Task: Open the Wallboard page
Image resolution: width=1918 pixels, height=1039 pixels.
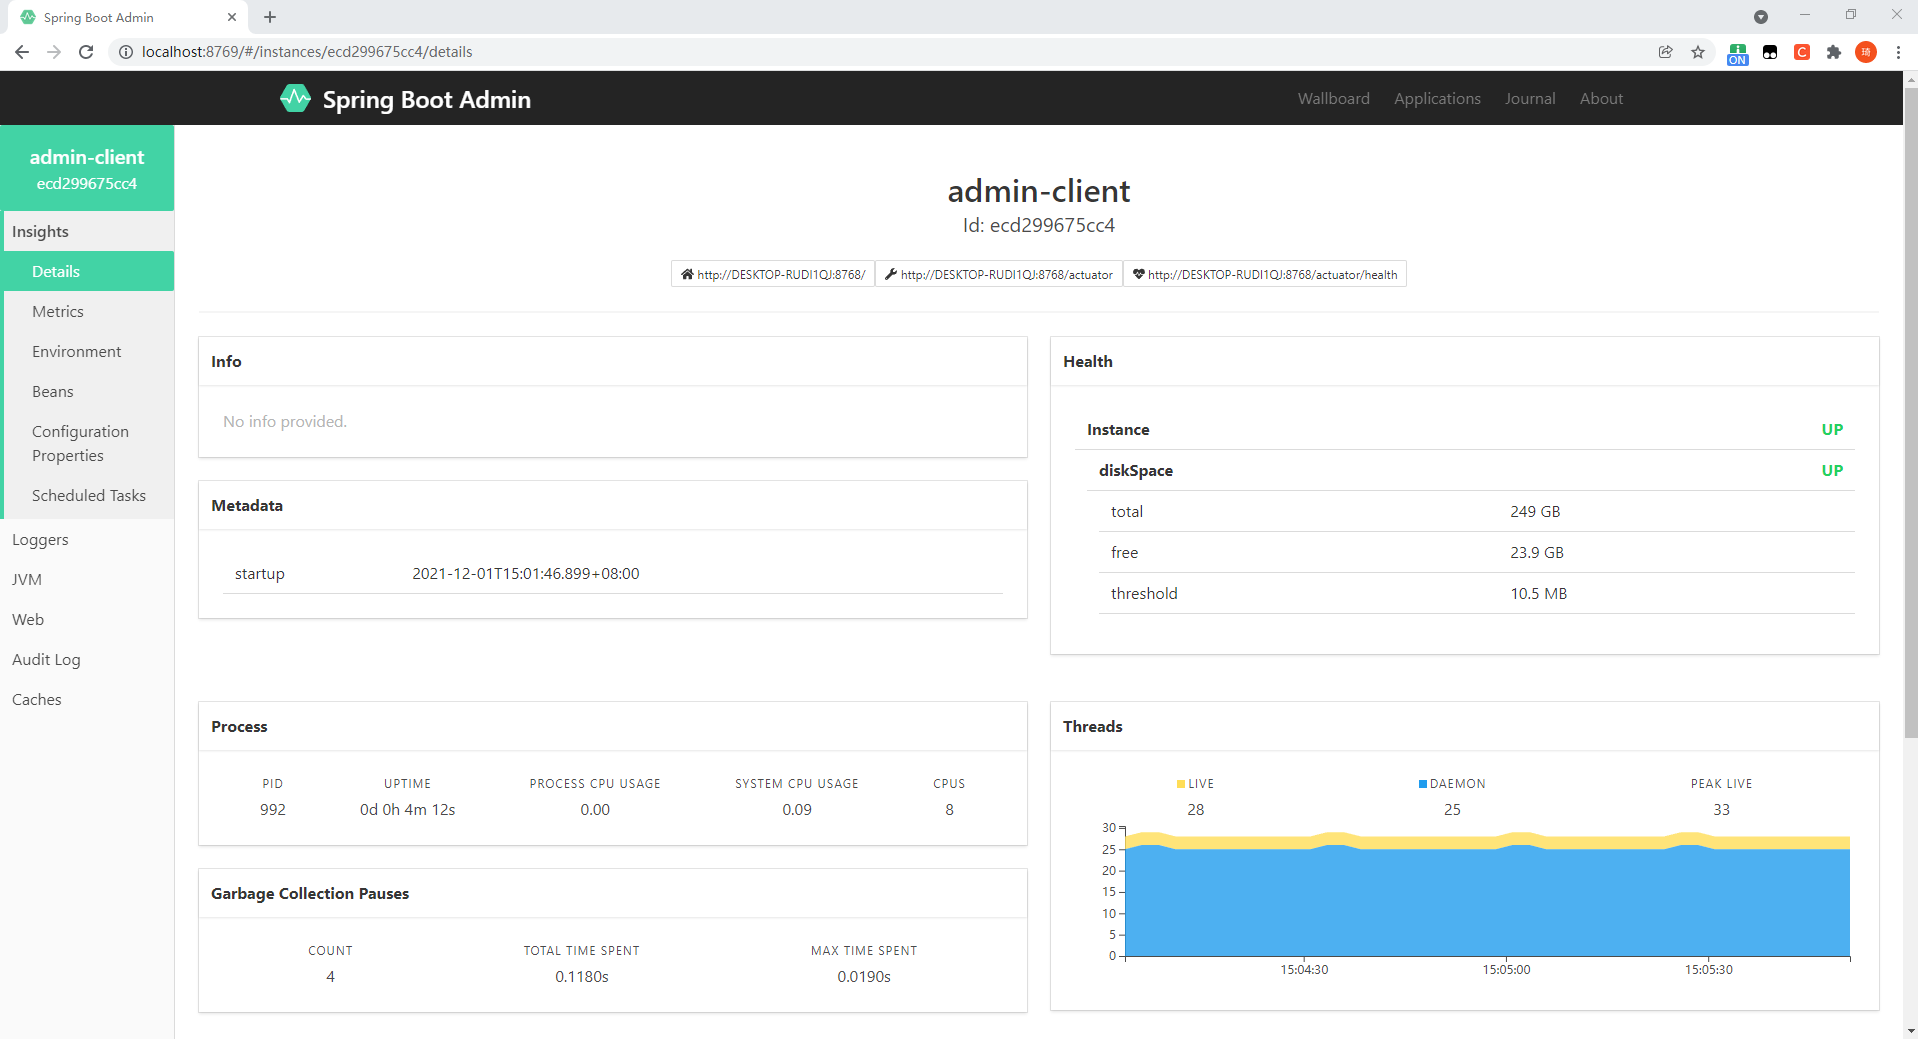Action: [1334, 98]
